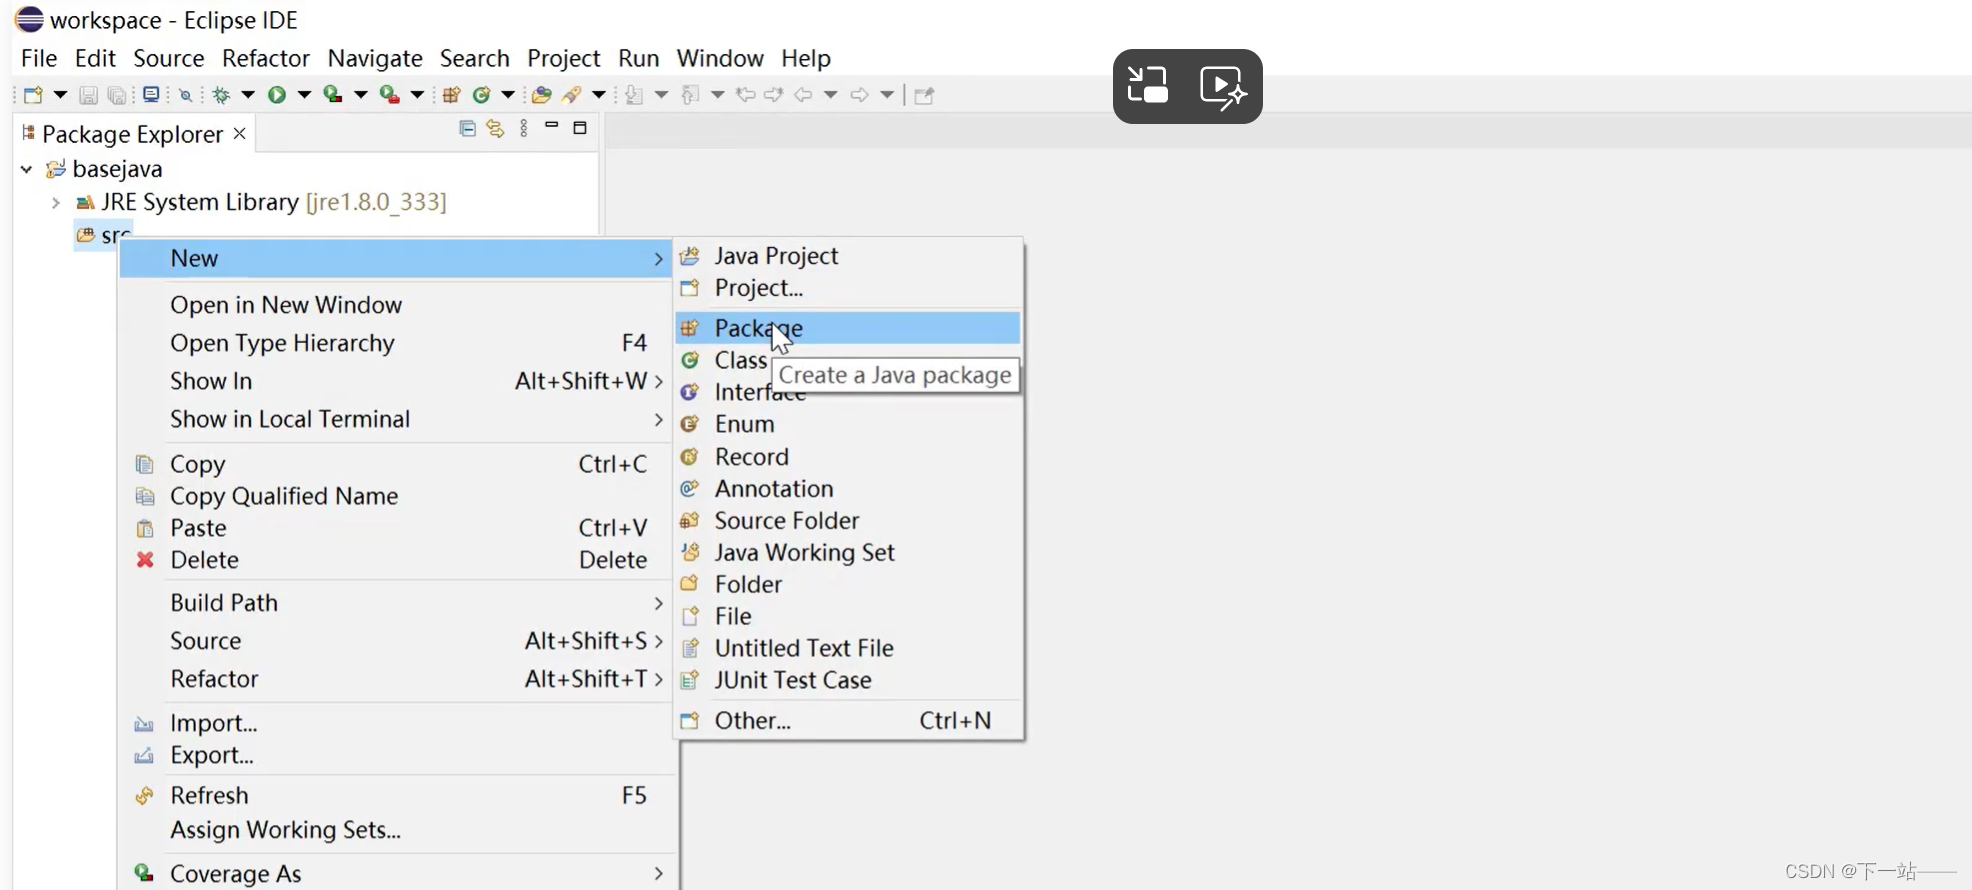Click the New wizard toolbar icon

[x=33, y=95]
